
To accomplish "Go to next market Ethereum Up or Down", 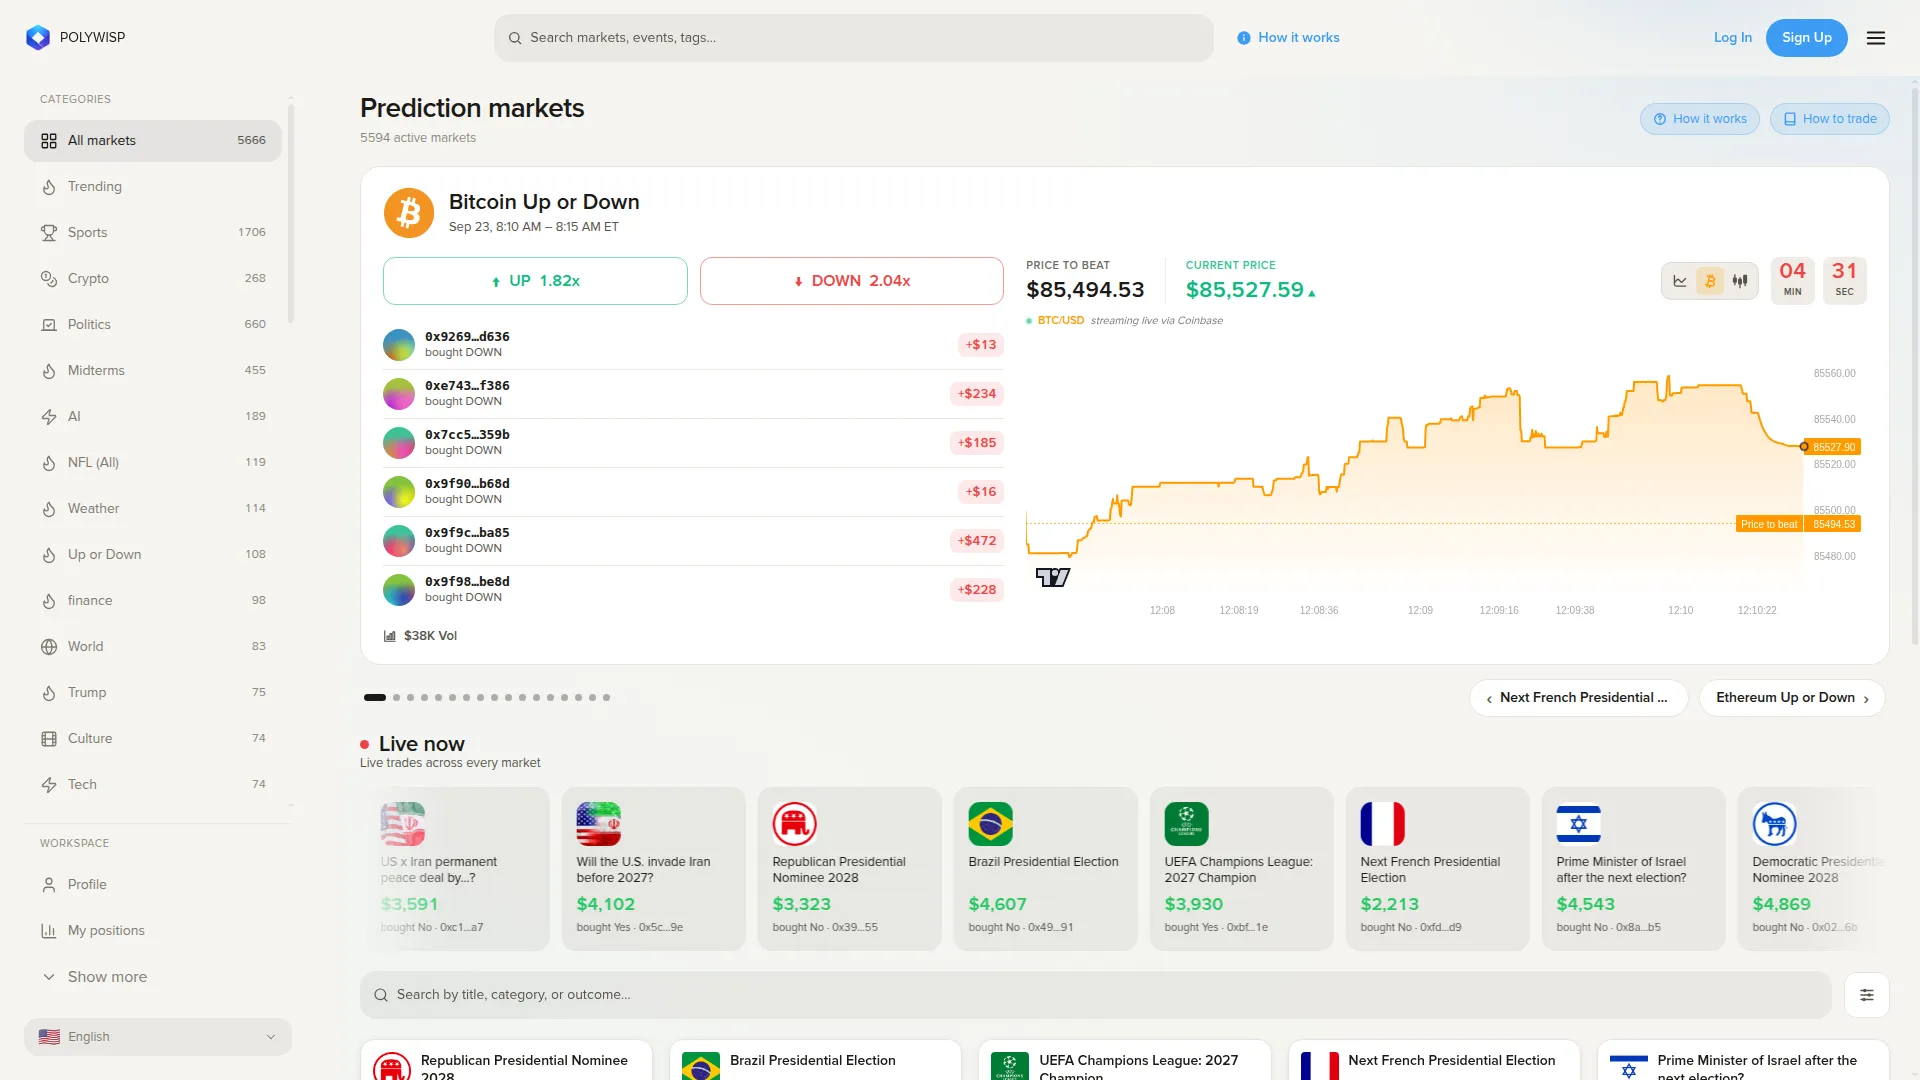I will coord(1792,698).
